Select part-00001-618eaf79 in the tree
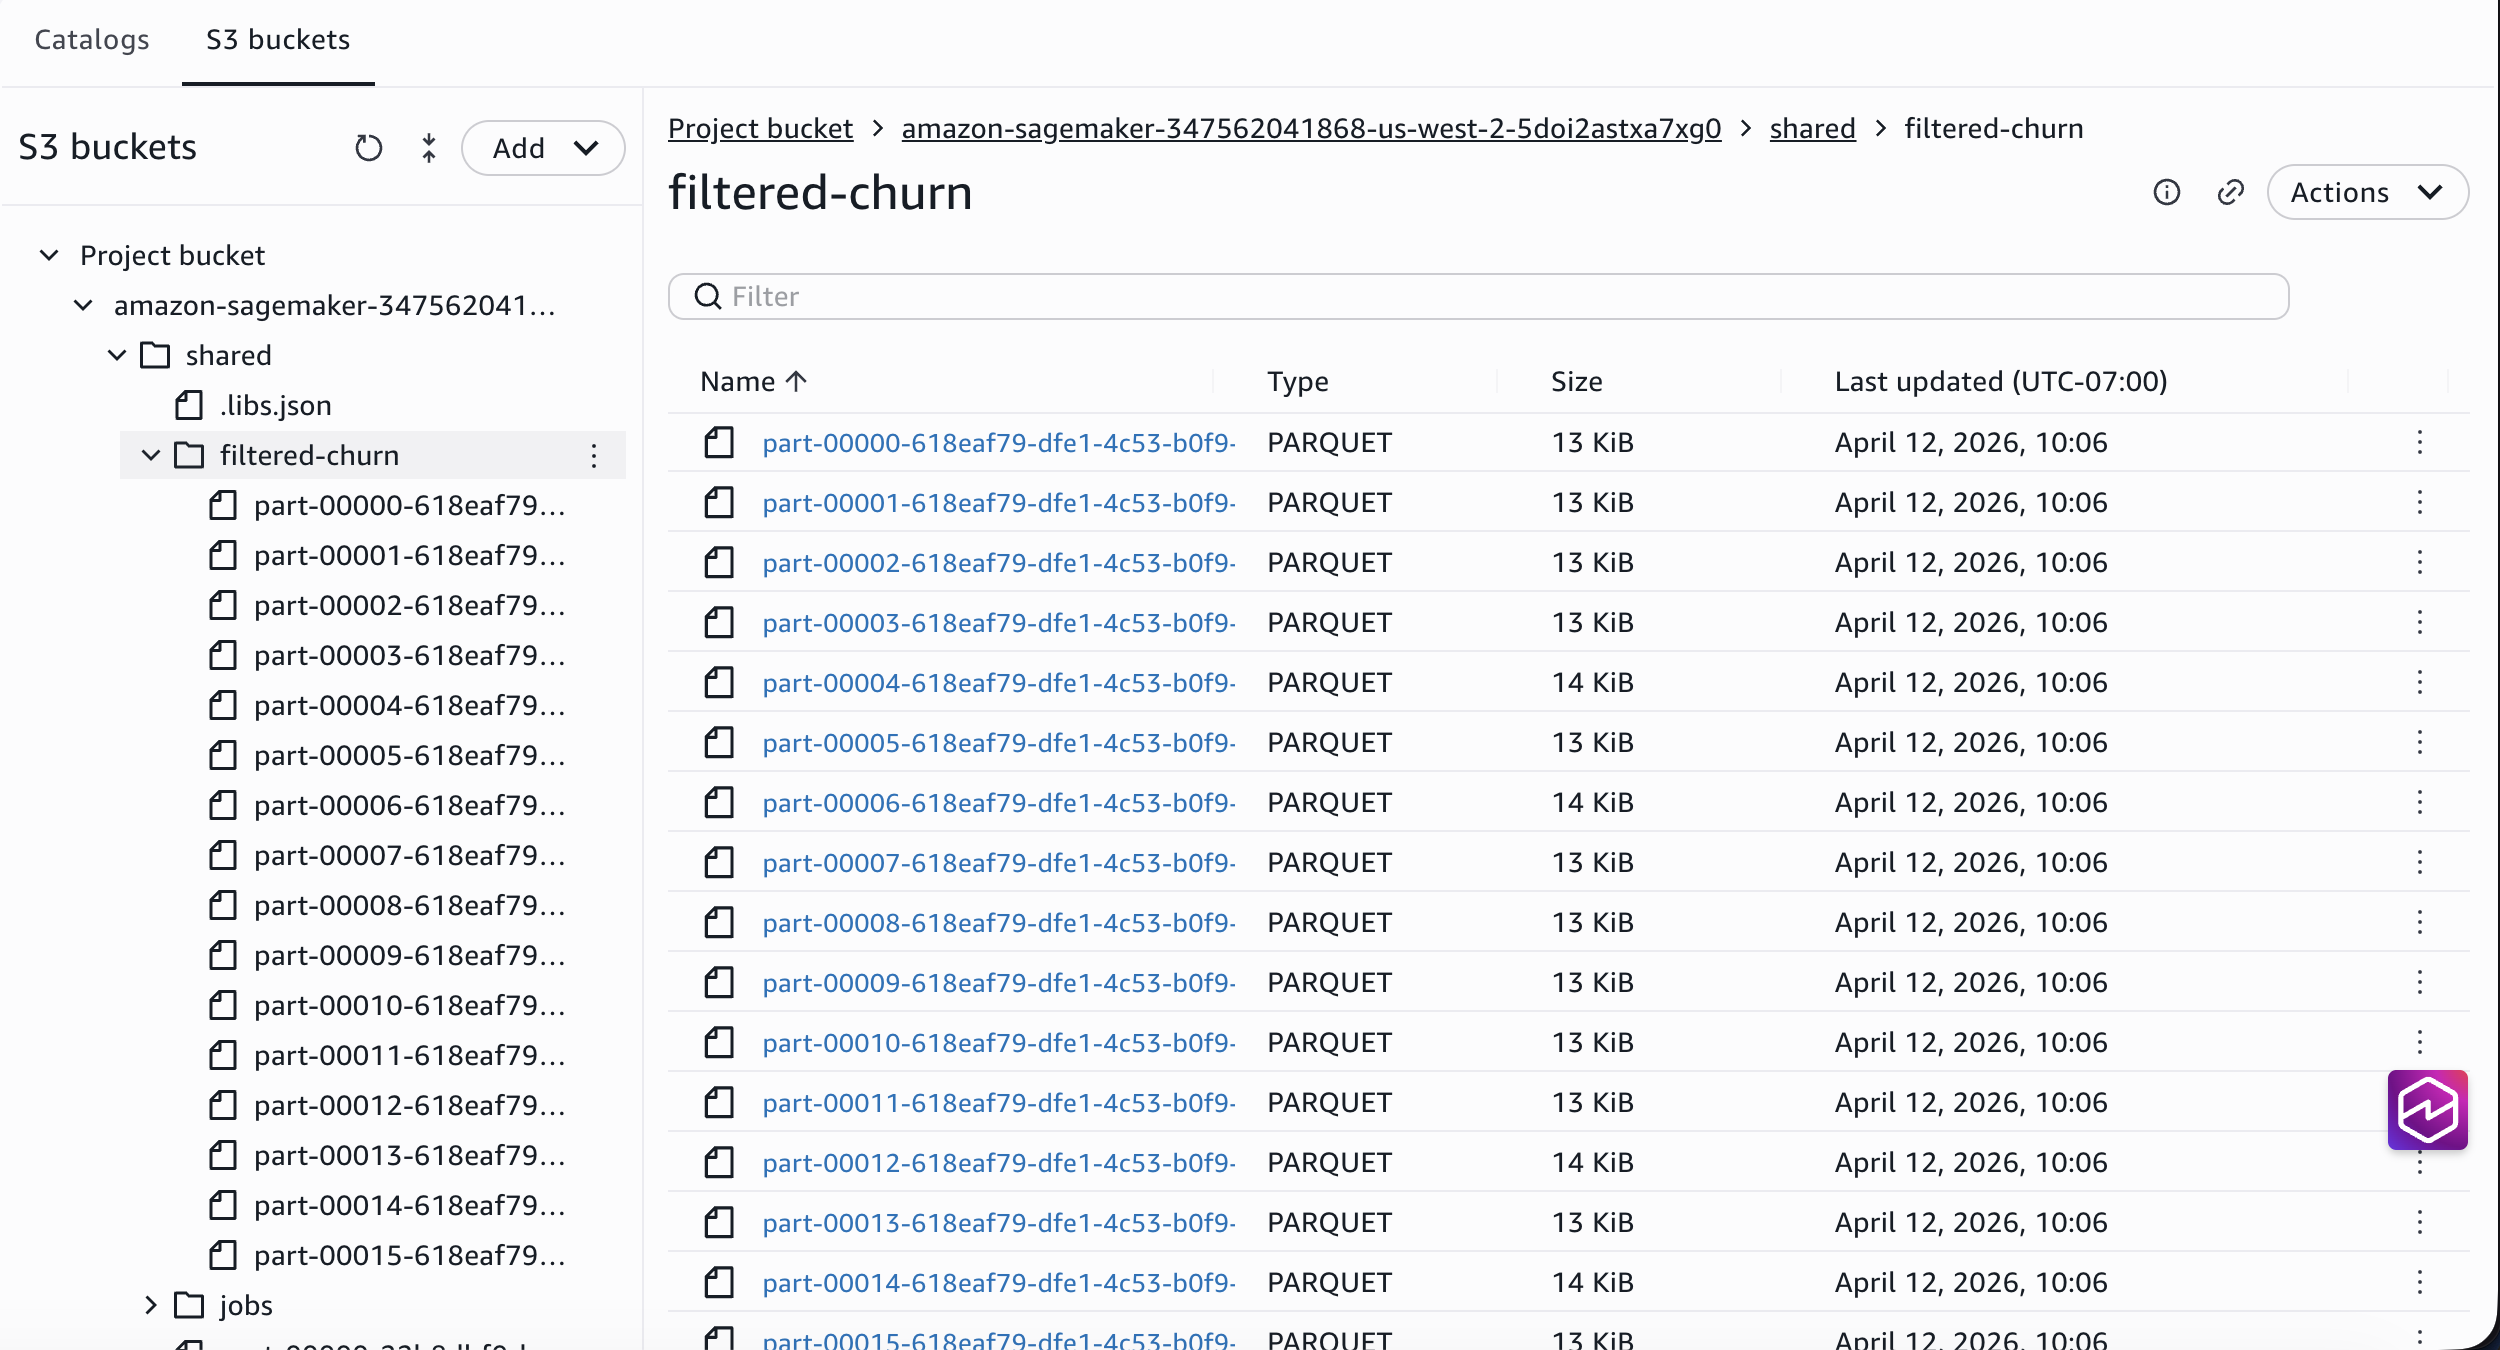2500x1350 pixels. (x=410, y=555)
